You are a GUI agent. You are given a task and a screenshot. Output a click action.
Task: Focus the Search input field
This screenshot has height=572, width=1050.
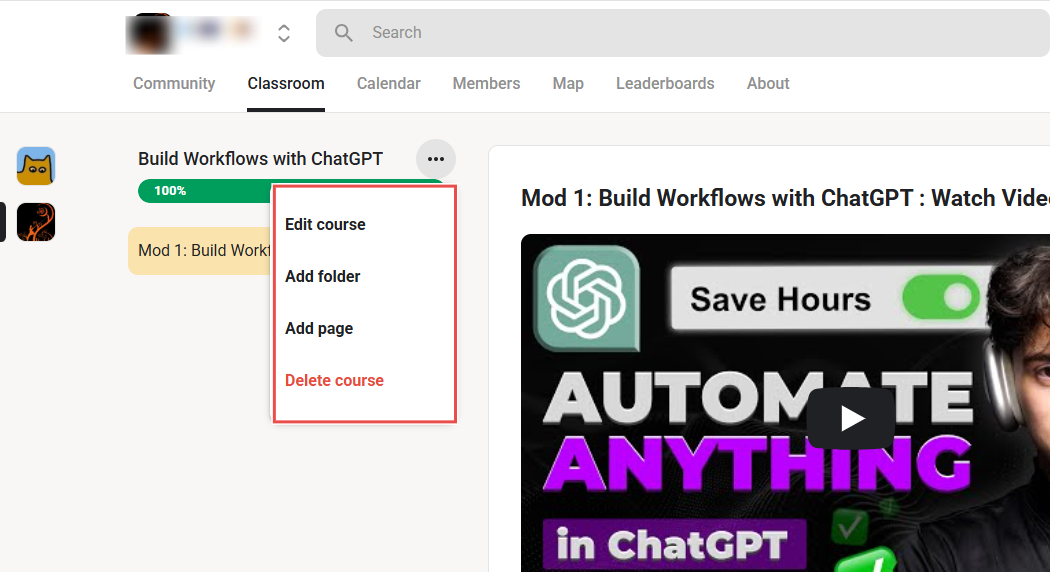pos(683,33)
